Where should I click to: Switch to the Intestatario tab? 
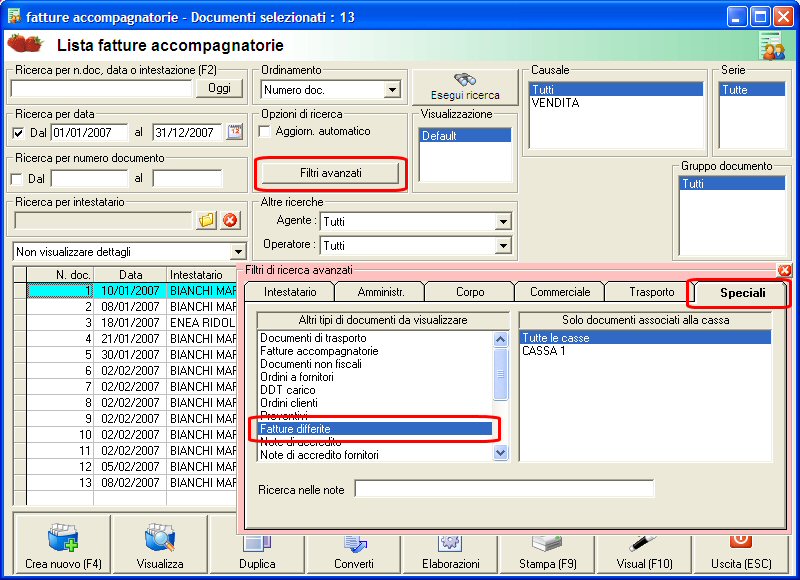point(290,292)
